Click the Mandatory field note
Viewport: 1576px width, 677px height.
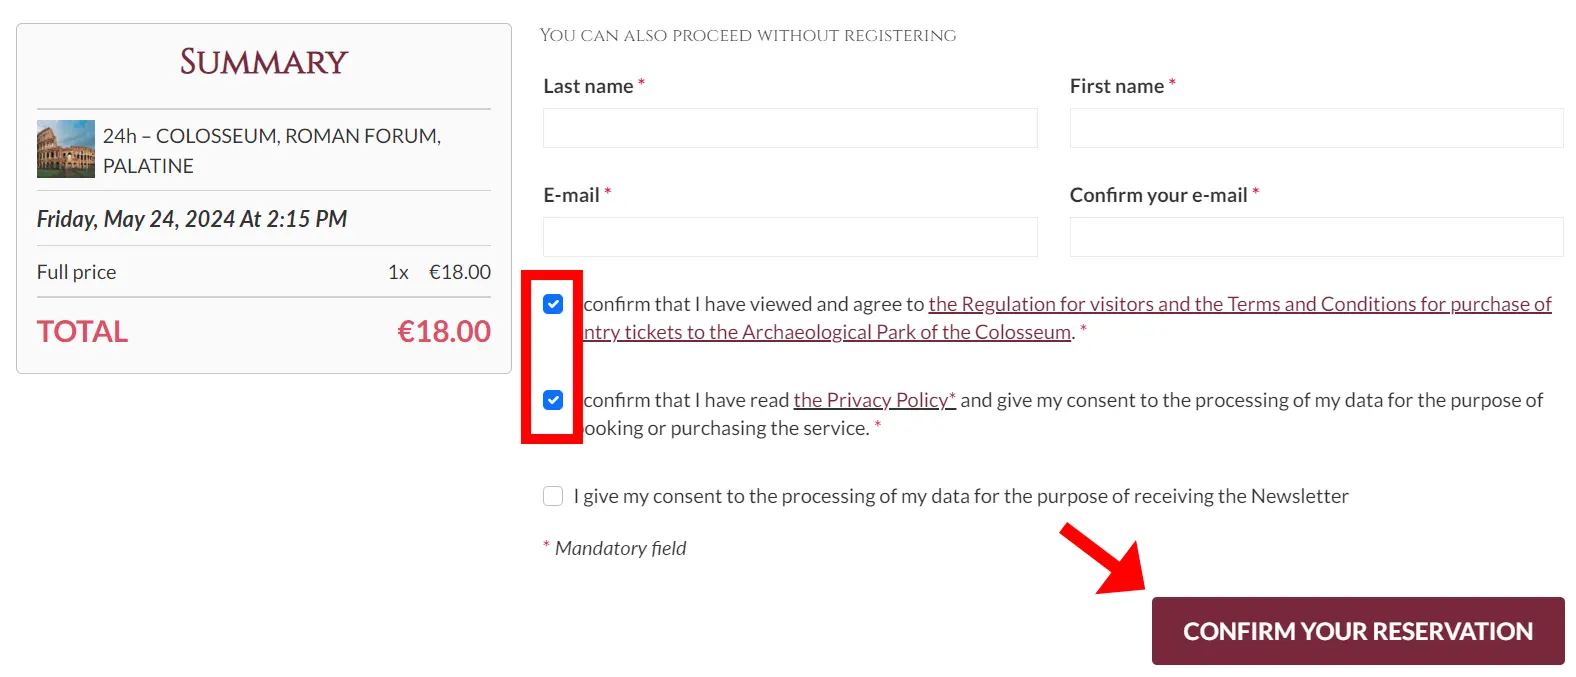(x=620, y=548)
